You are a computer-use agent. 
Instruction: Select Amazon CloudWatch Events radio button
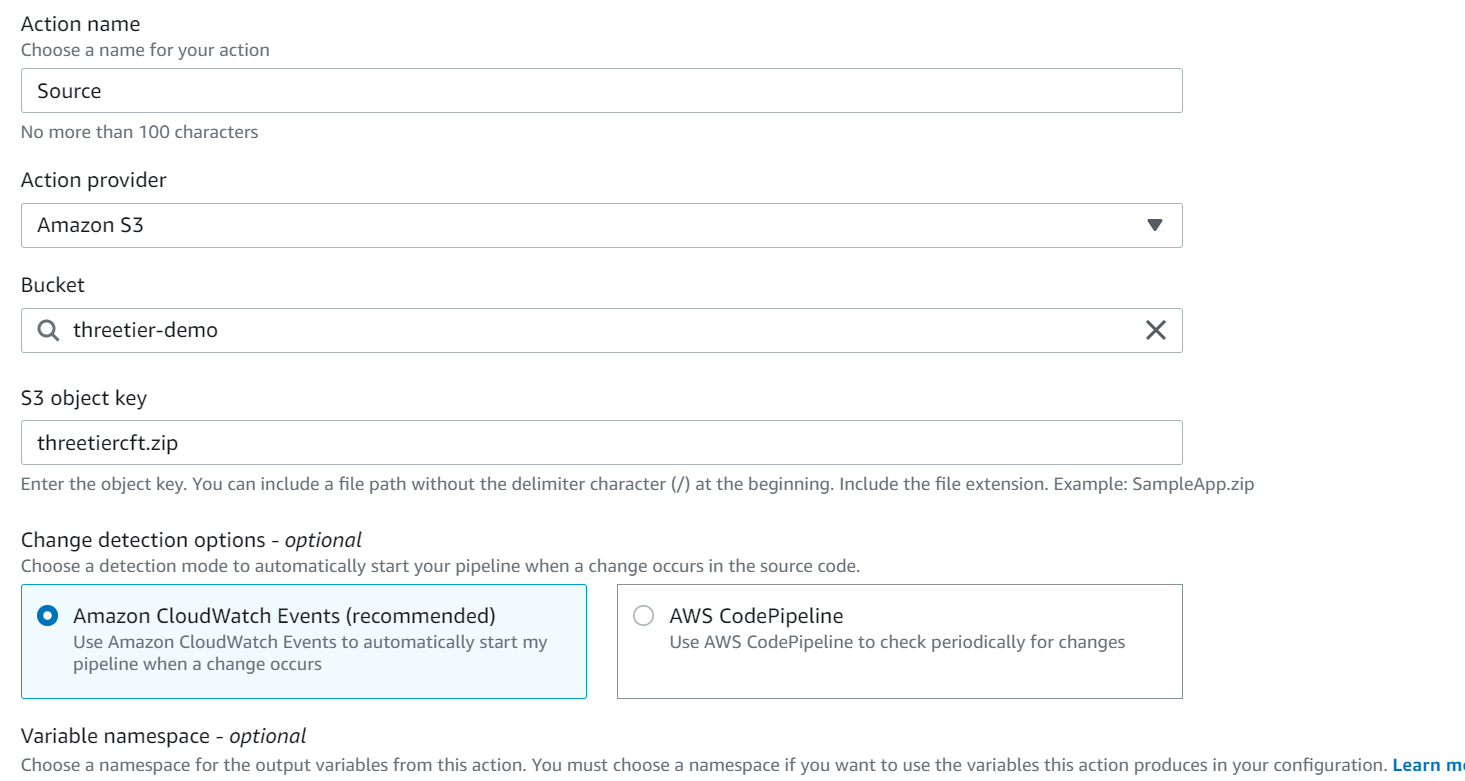47,616
